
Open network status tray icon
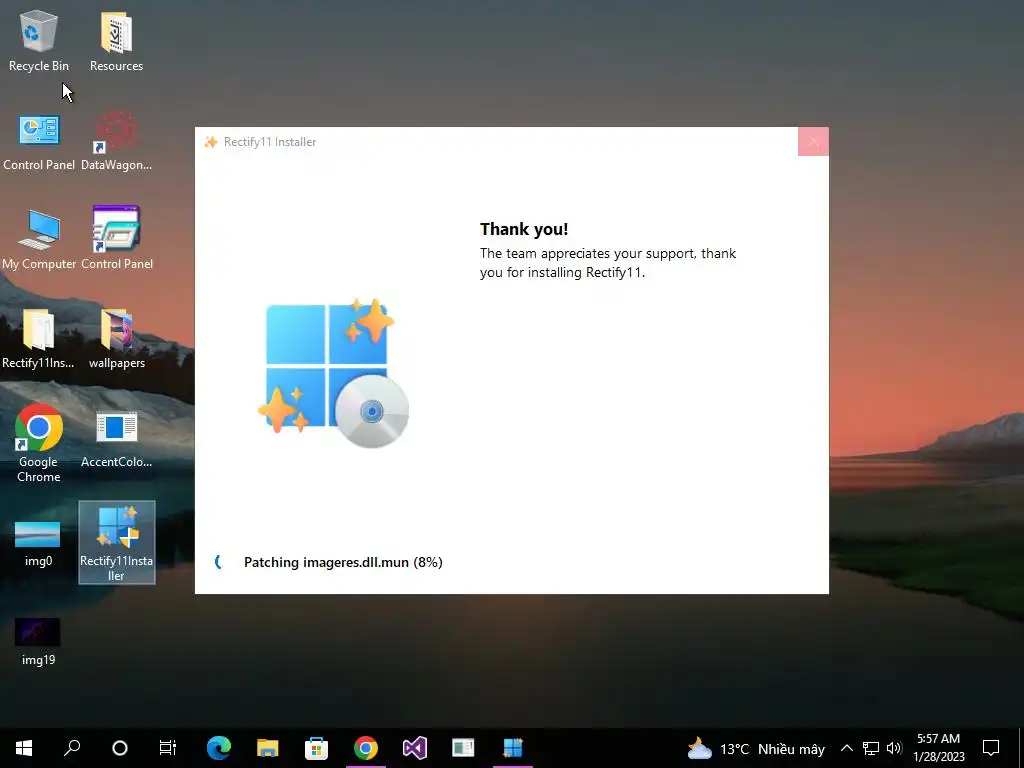coord(871,748)
